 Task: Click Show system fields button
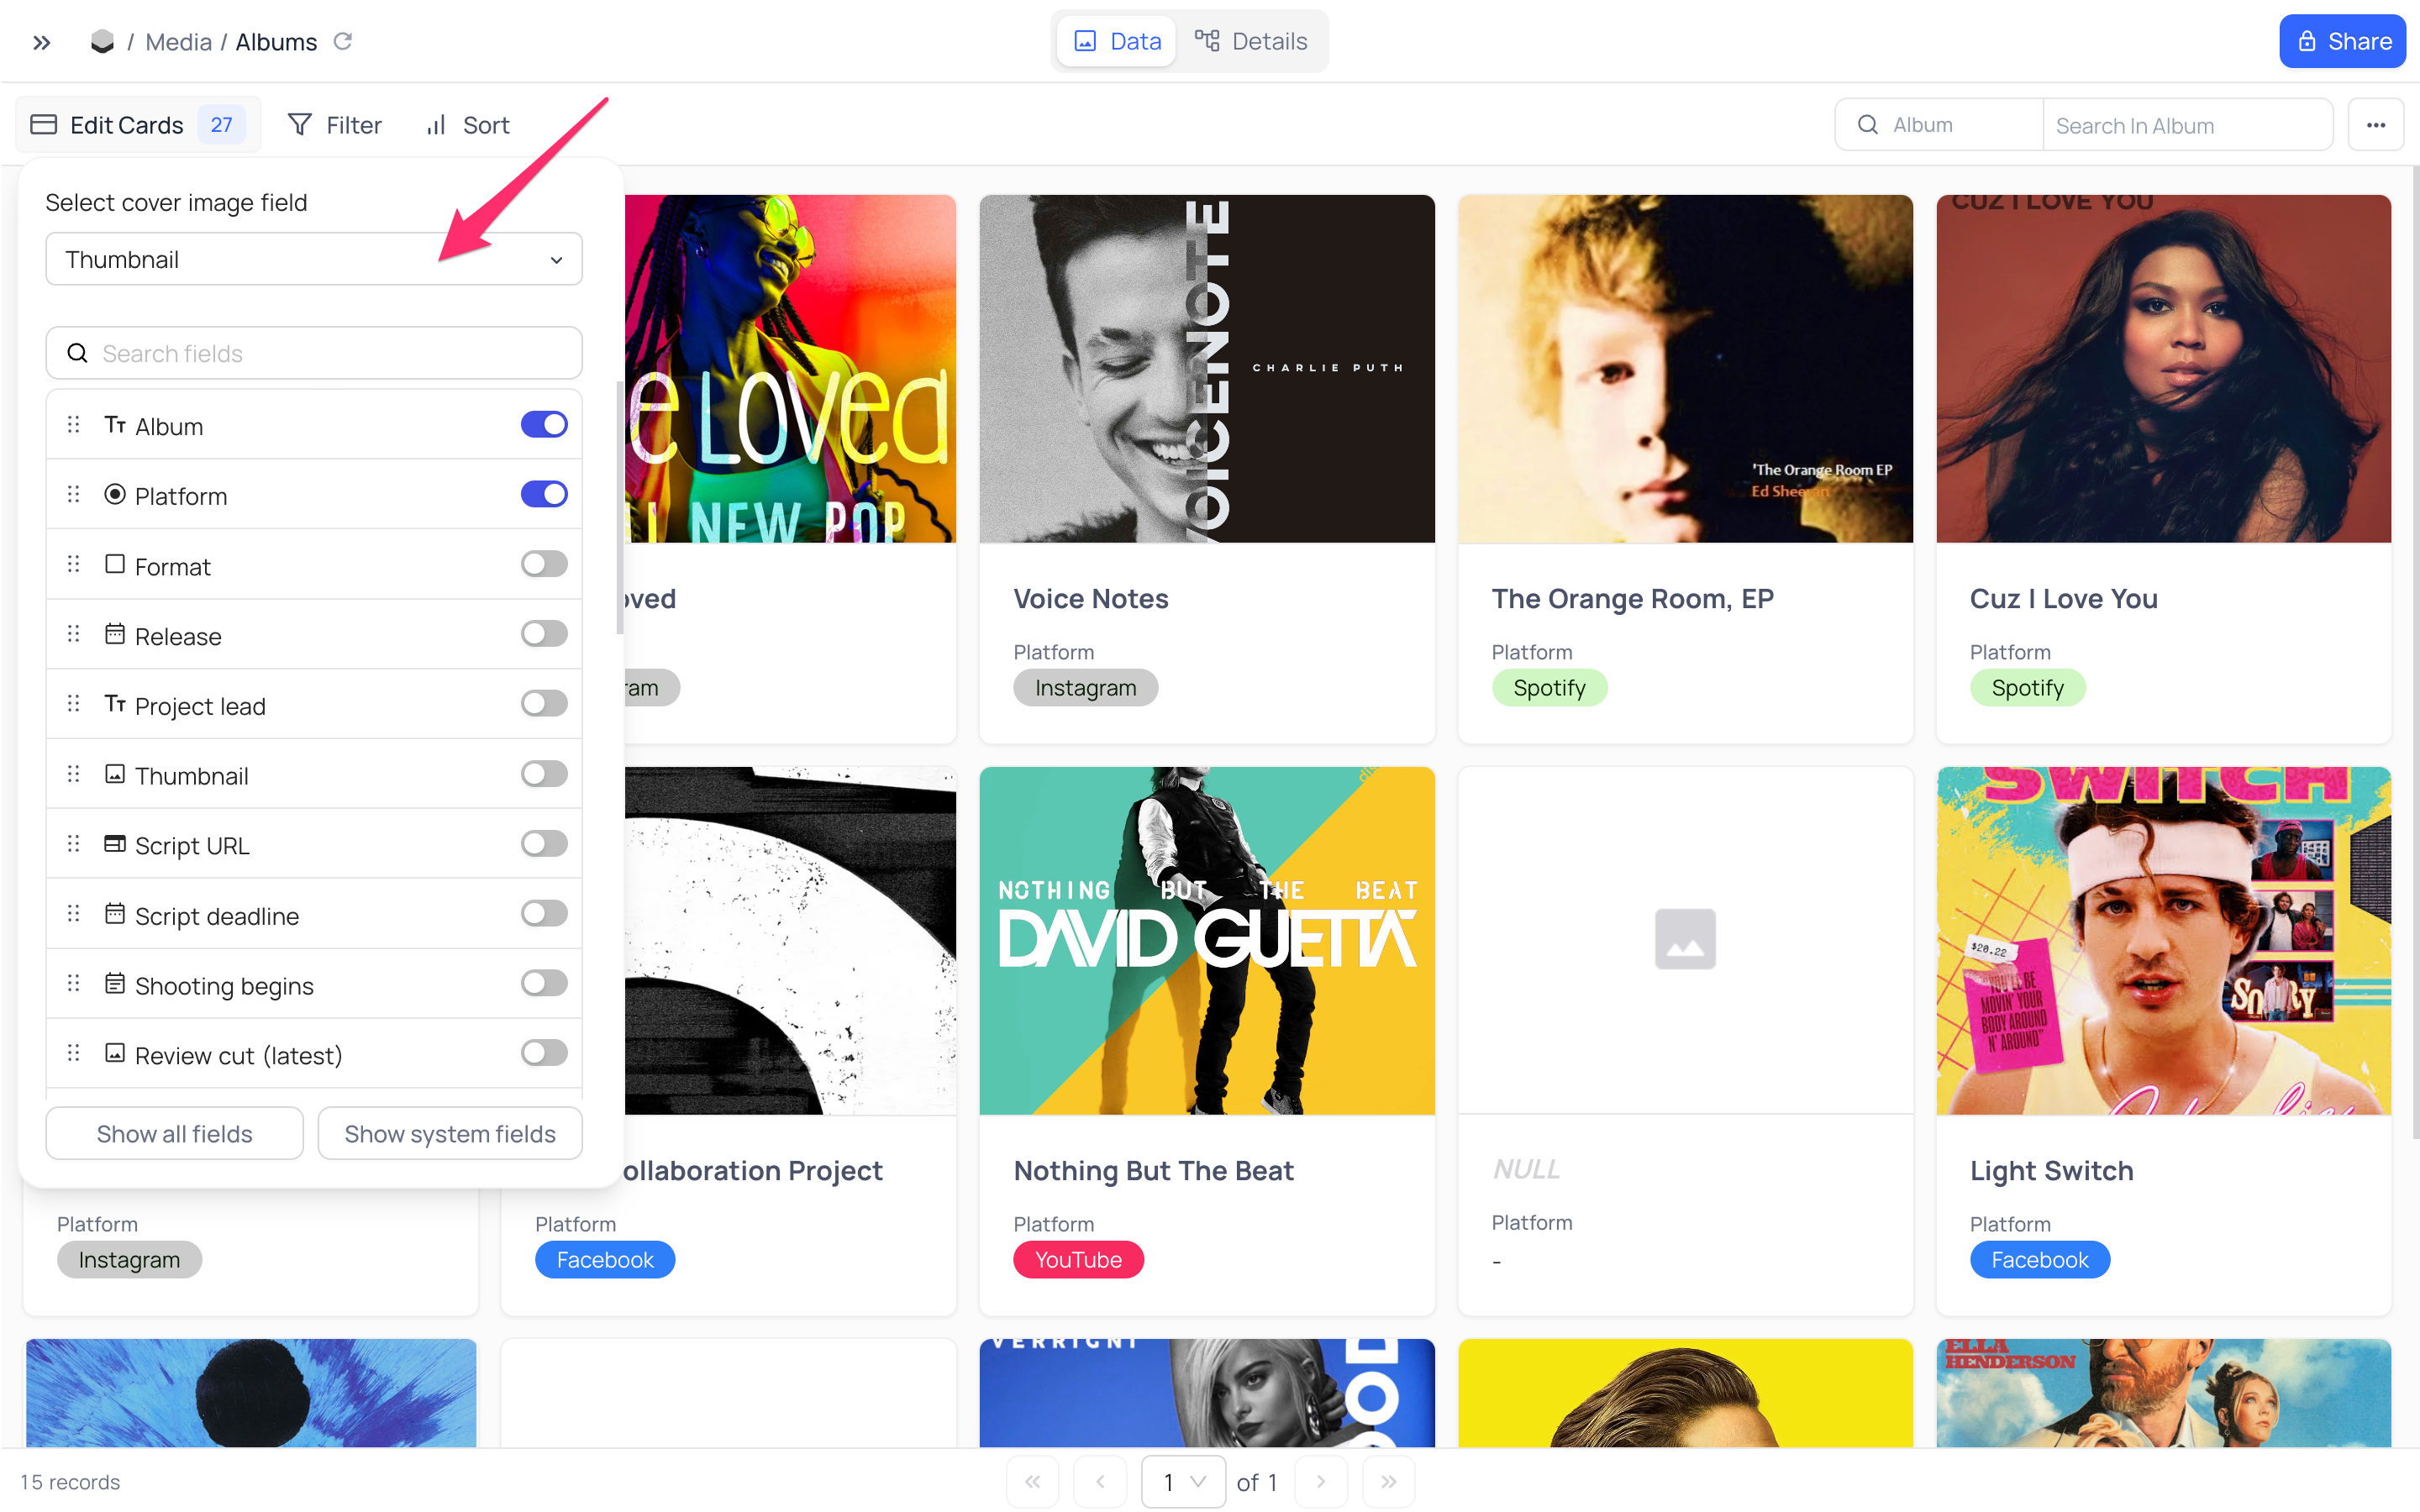(x=448, y=1134)
